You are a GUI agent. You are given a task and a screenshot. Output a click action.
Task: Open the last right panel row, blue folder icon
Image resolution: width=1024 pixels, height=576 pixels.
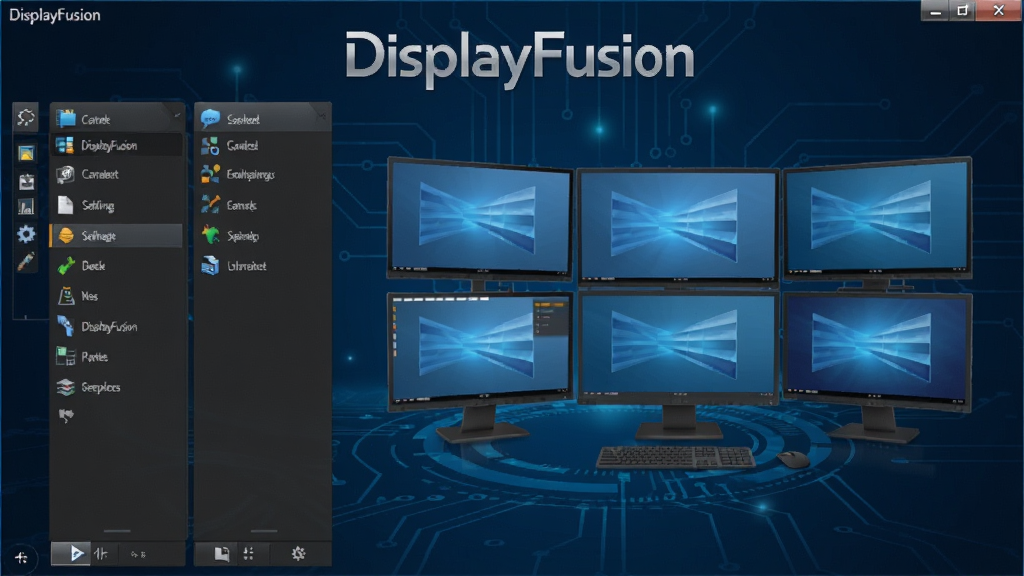pyautogui.click(x=263, y=266)
